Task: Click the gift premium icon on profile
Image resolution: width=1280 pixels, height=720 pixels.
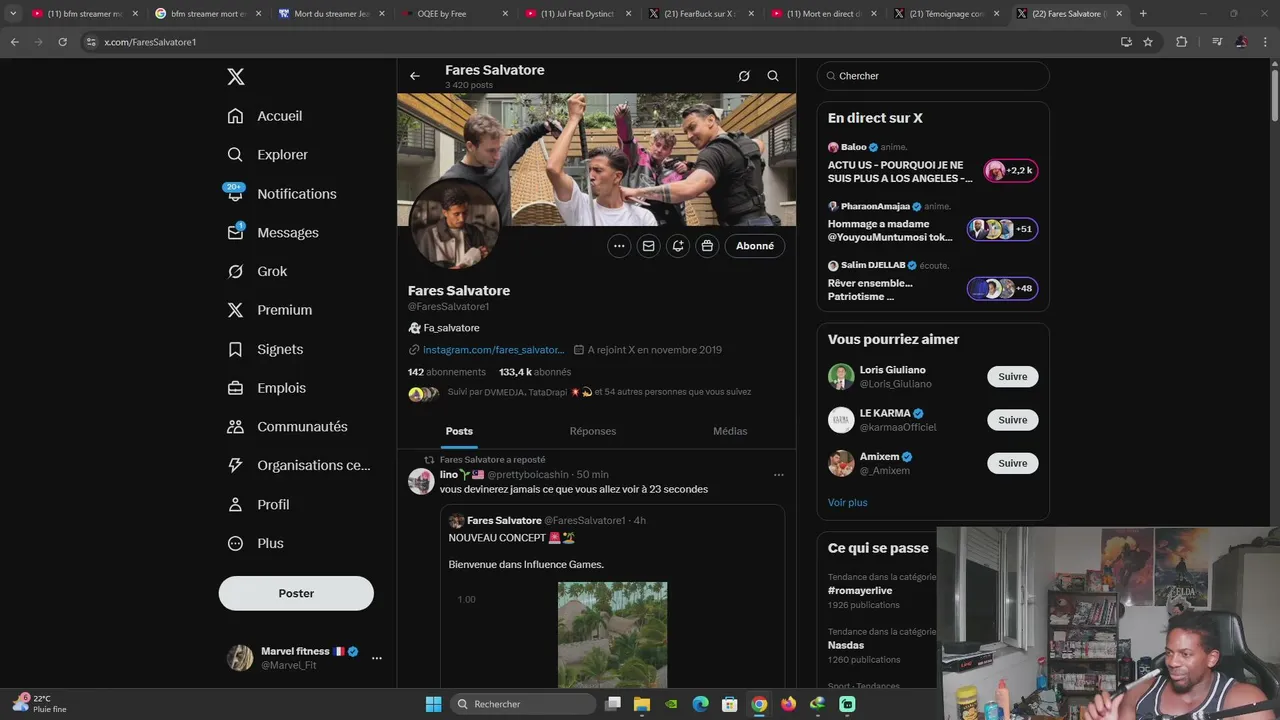Action: coord(708,246)
